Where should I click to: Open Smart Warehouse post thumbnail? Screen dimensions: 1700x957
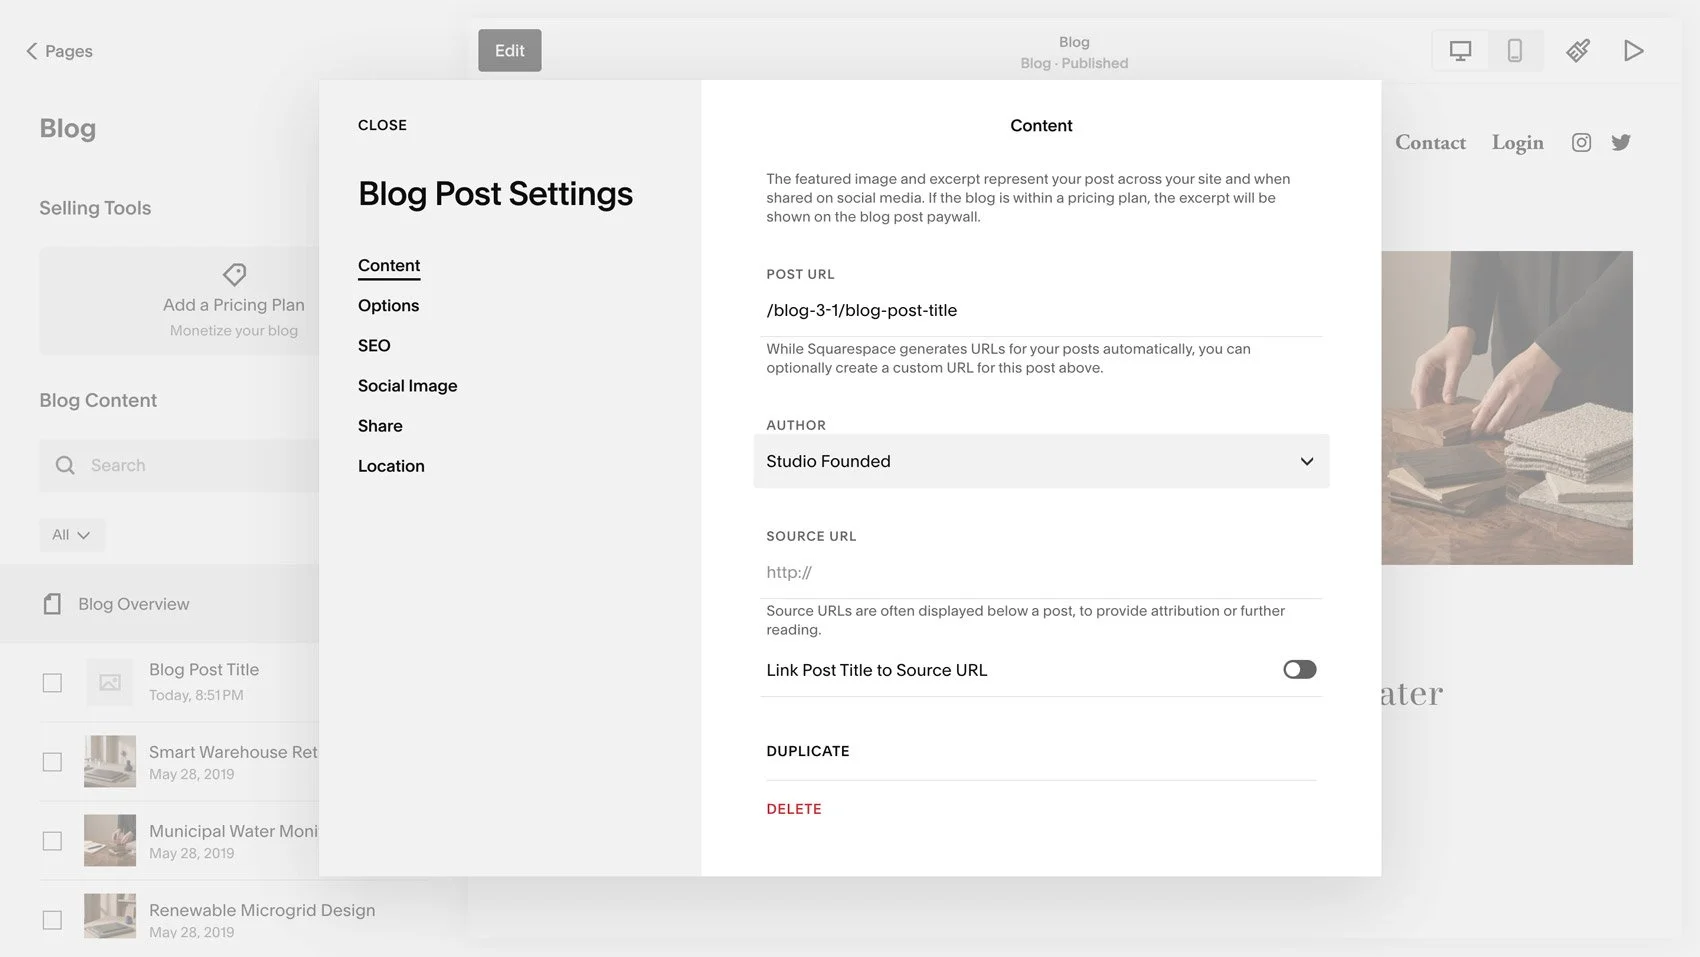(x=110, y=761)
